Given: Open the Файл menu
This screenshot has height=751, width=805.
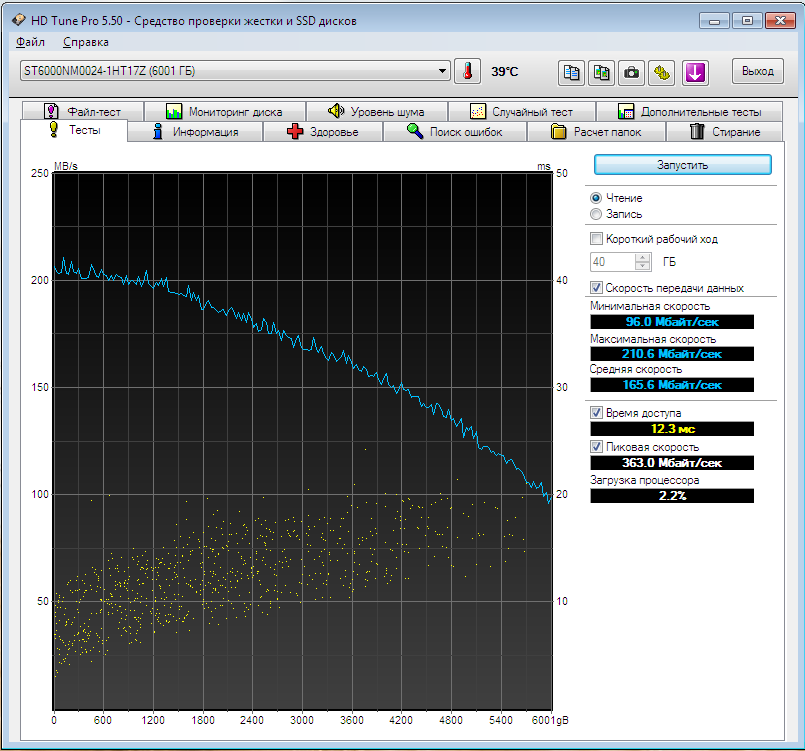Looking at the screenshot, I should (30, 42).
